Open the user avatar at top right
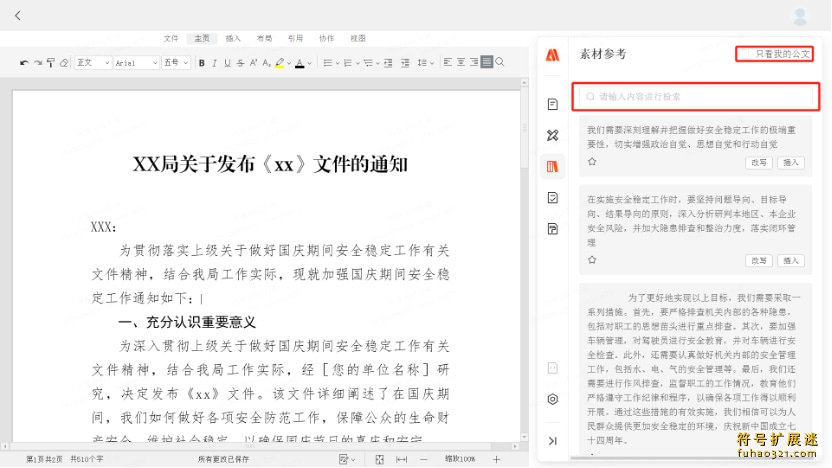This screenshot has height=468, width=832. [800, 16]
